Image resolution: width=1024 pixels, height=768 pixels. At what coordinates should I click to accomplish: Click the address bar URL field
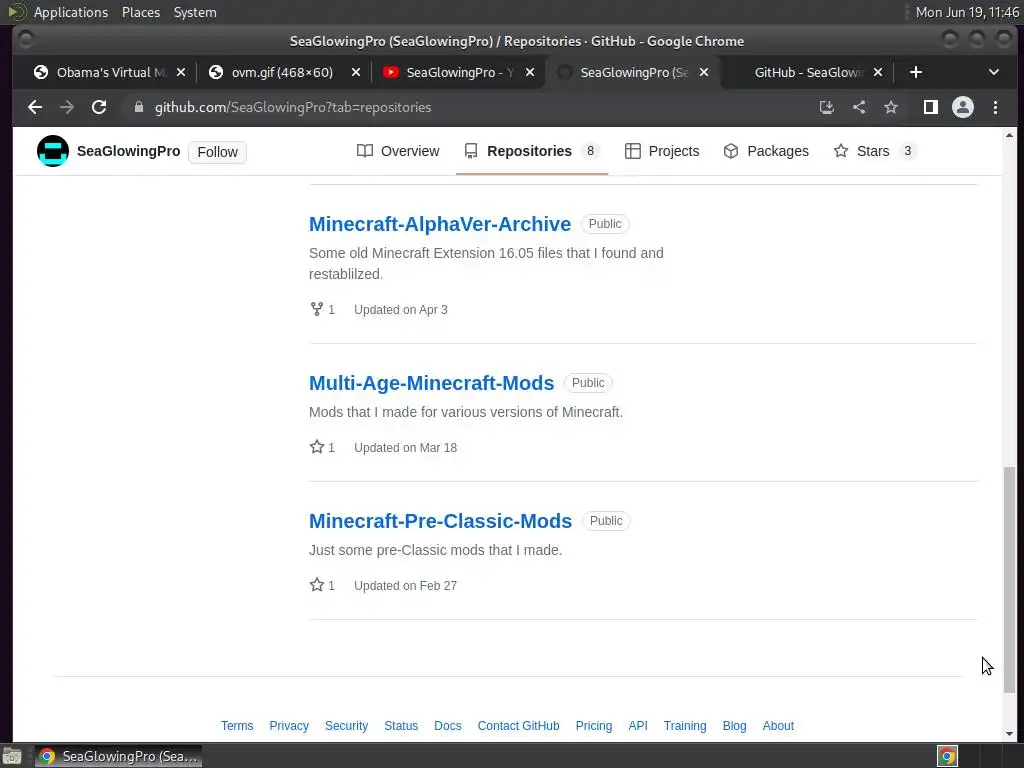470,107
